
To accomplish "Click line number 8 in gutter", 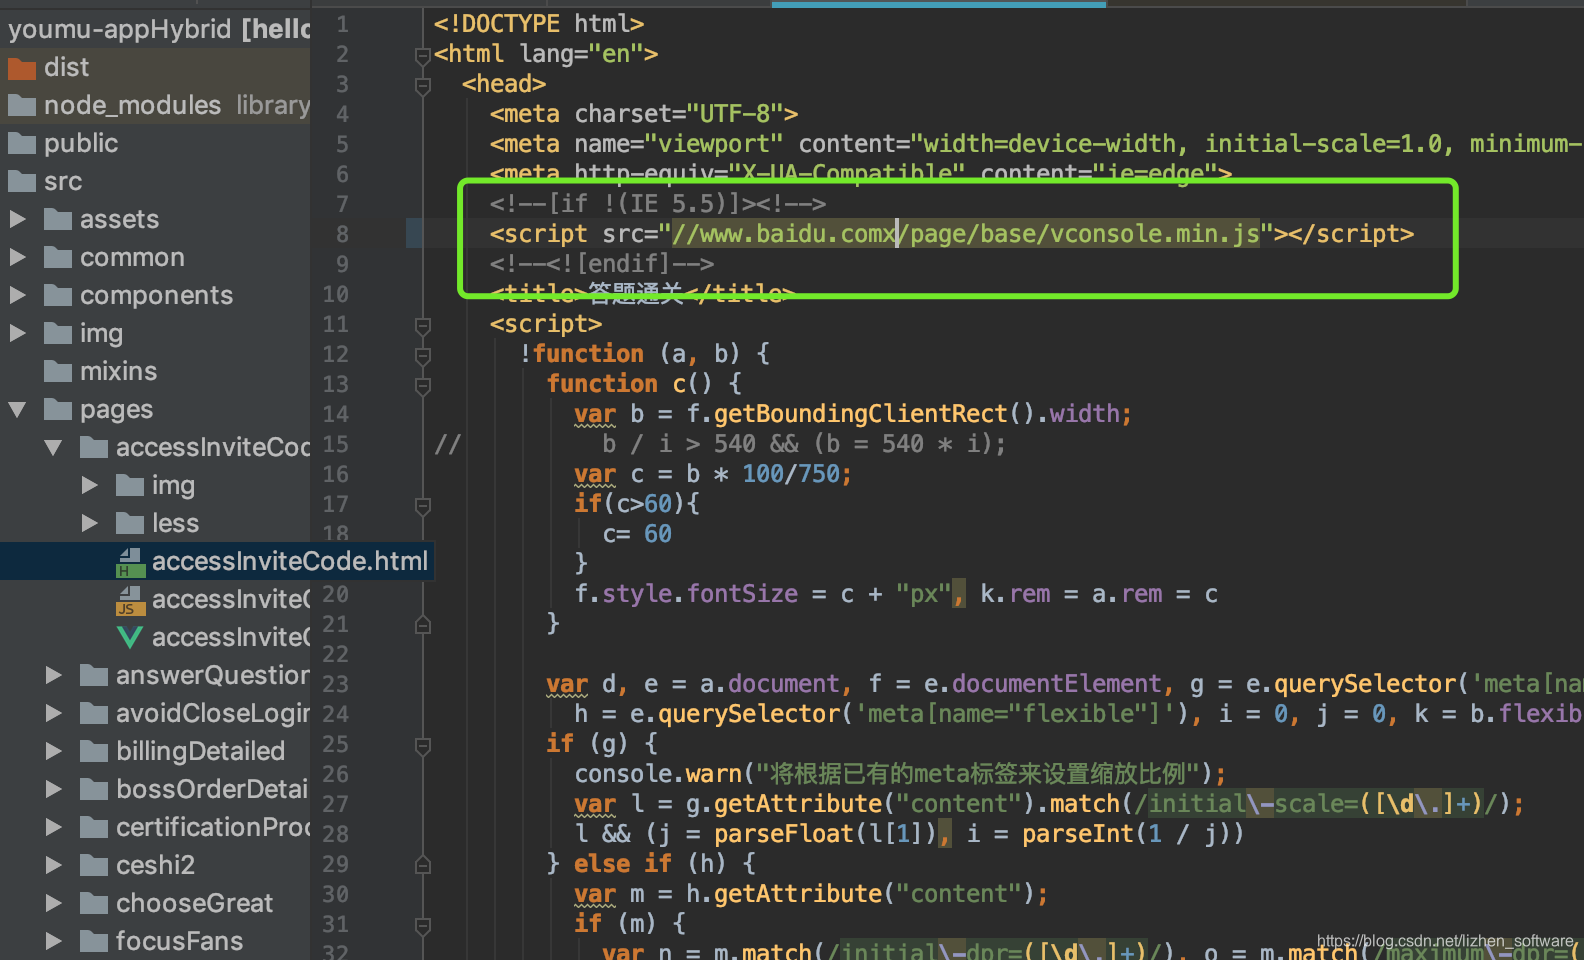I will pos(342,234).
